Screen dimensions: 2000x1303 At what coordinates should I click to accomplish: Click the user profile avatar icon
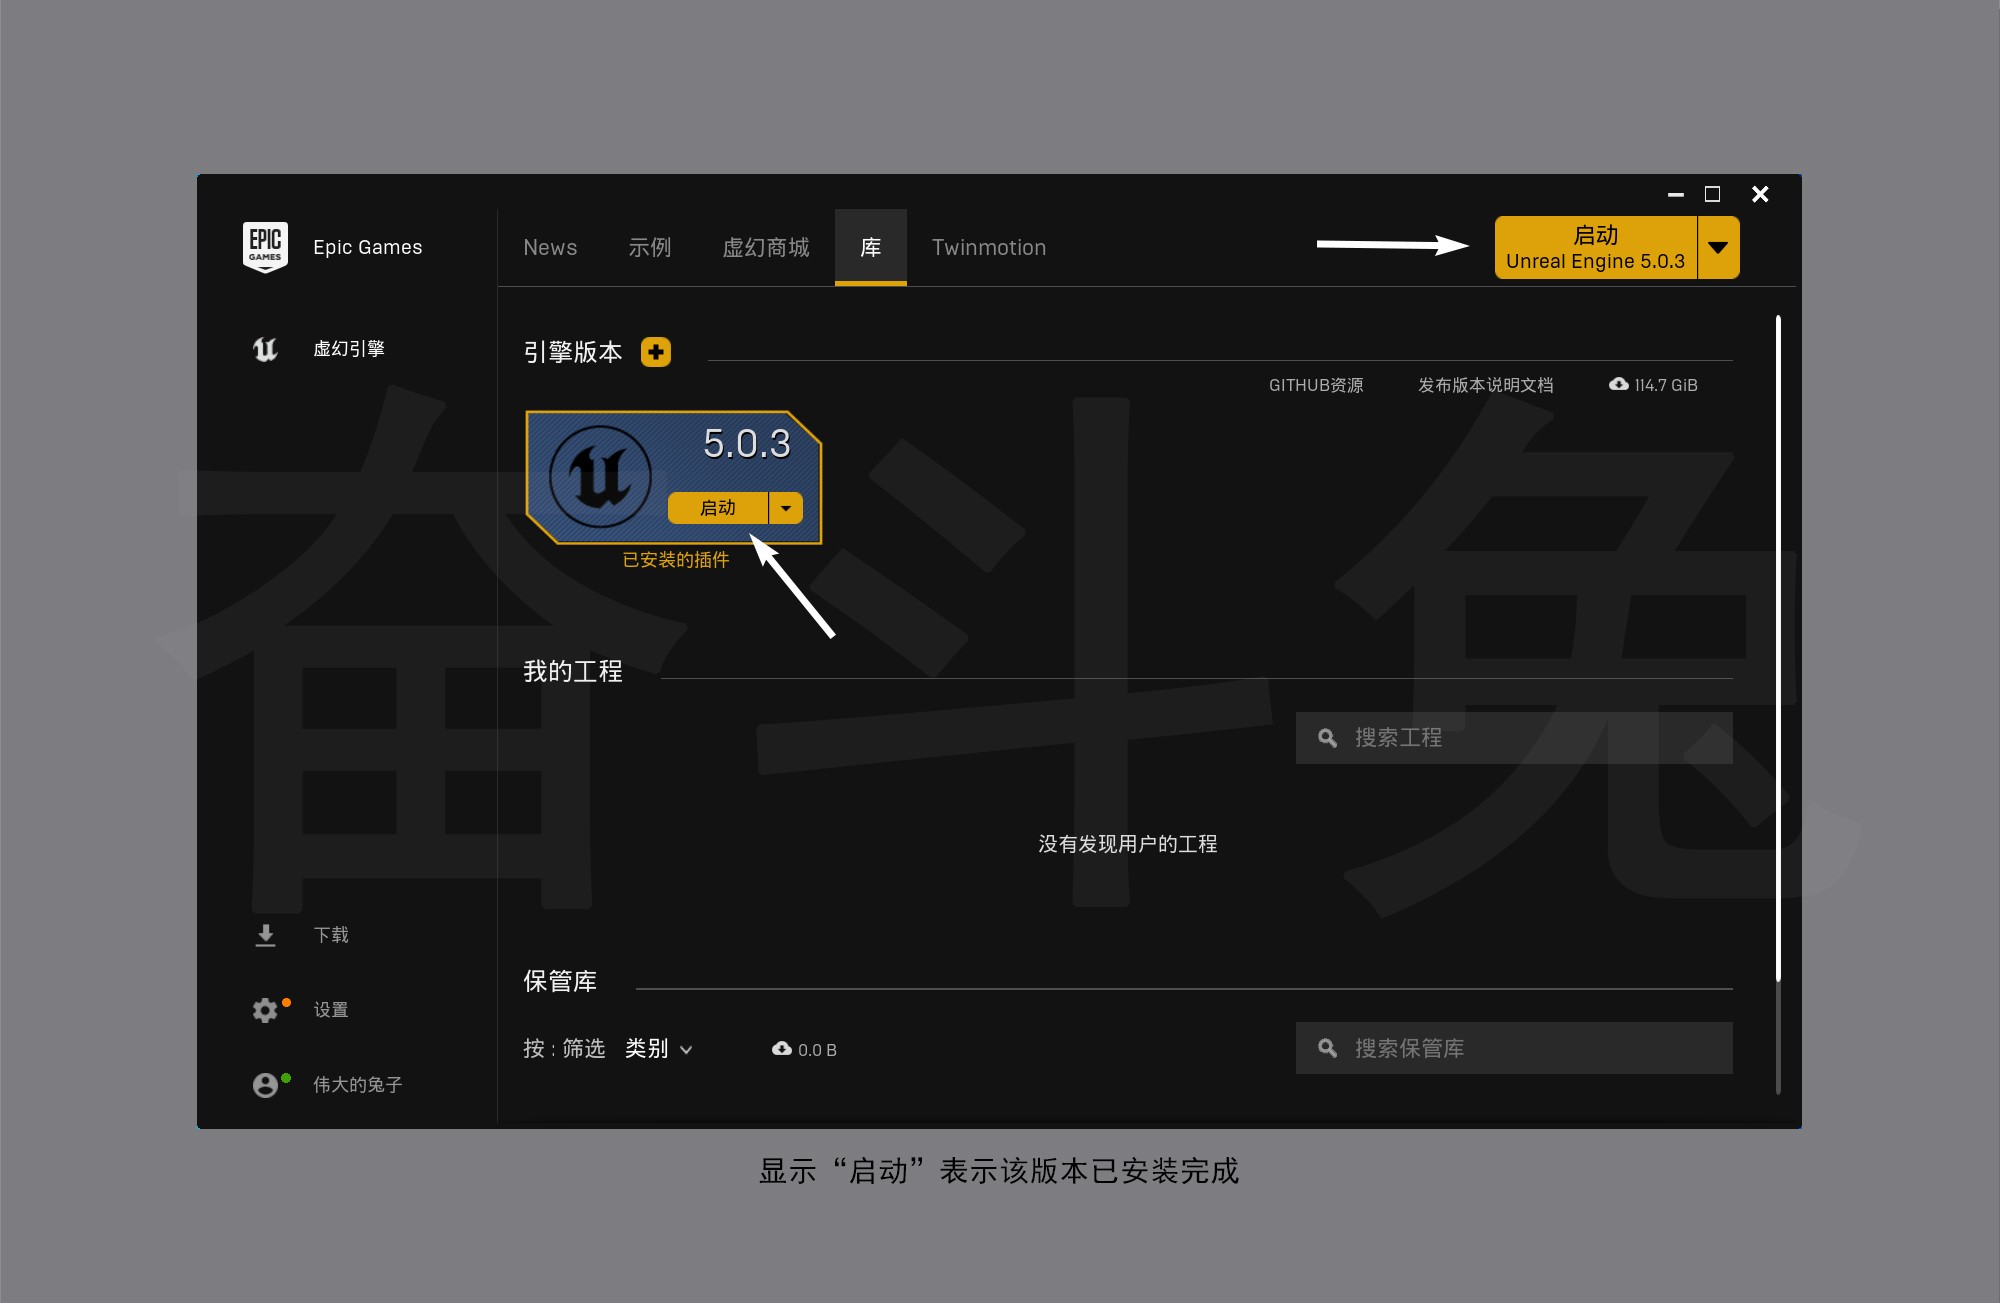(x=265, y=1085)
